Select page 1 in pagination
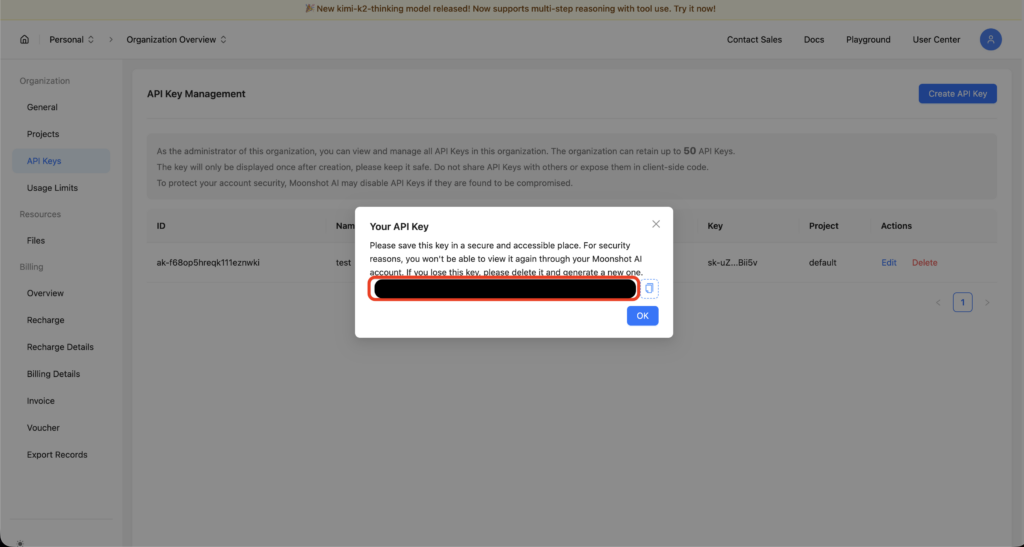1024x547 pixels. point(962,302)
